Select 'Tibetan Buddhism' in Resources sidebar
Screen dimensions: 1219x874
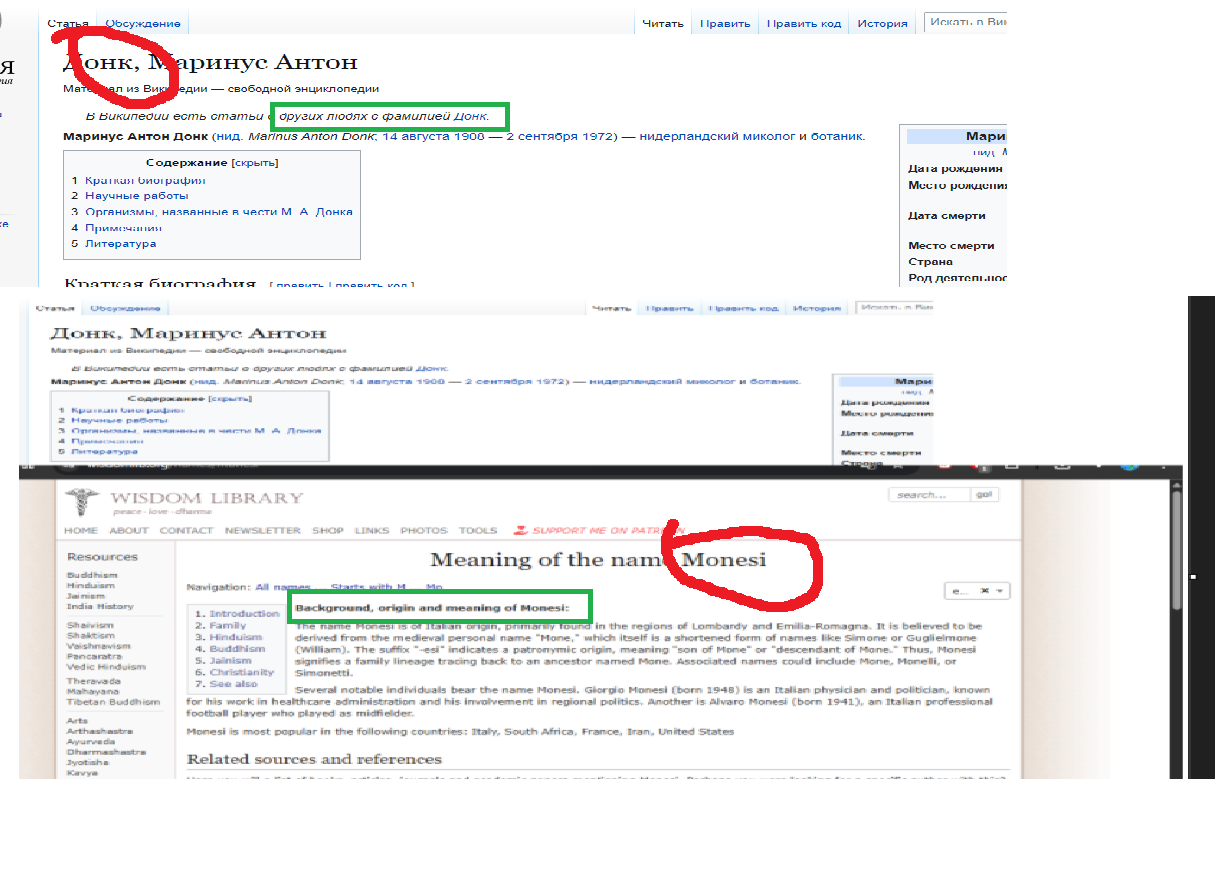point(113,702)
